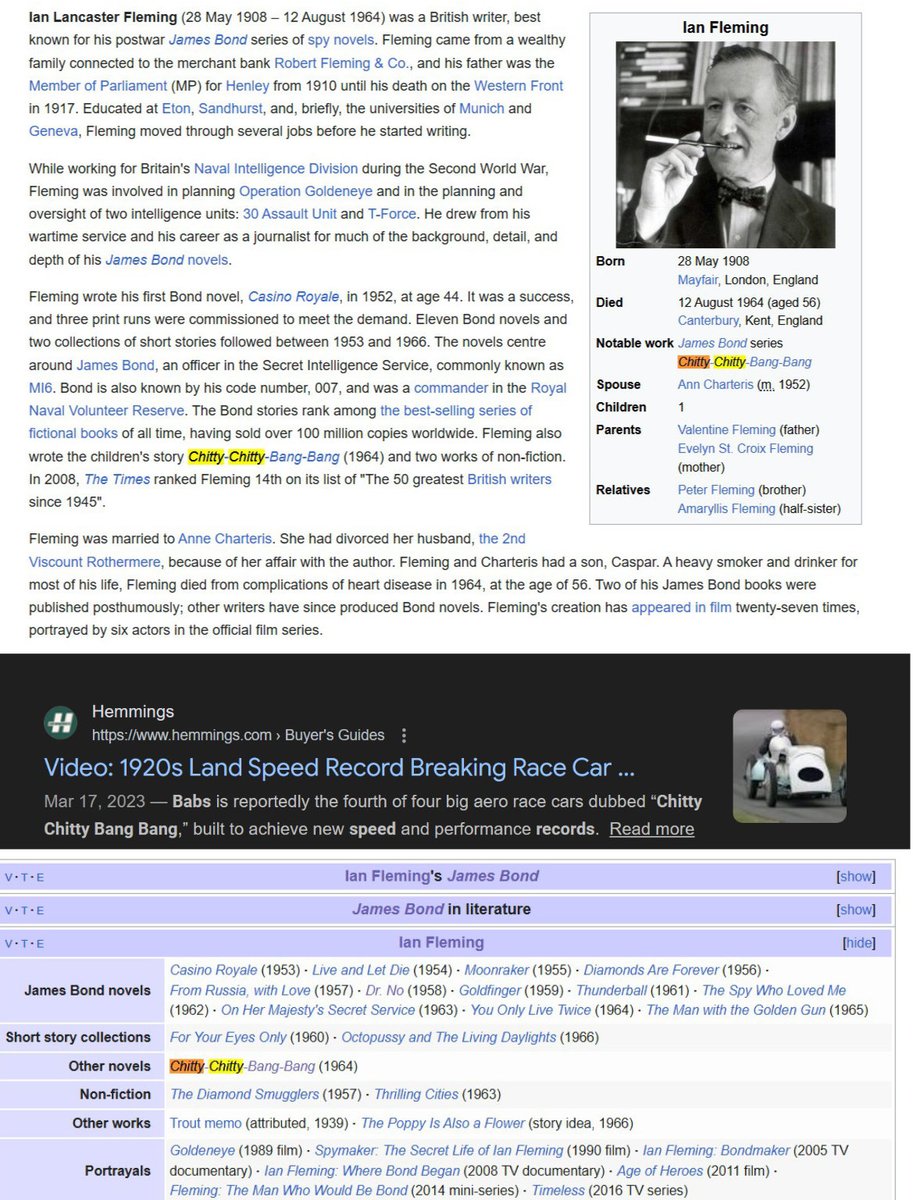Screen dimensions: 913x1200
Task: Open the Ian Fleming portrait photo
Action: click(x=726, y=144)
